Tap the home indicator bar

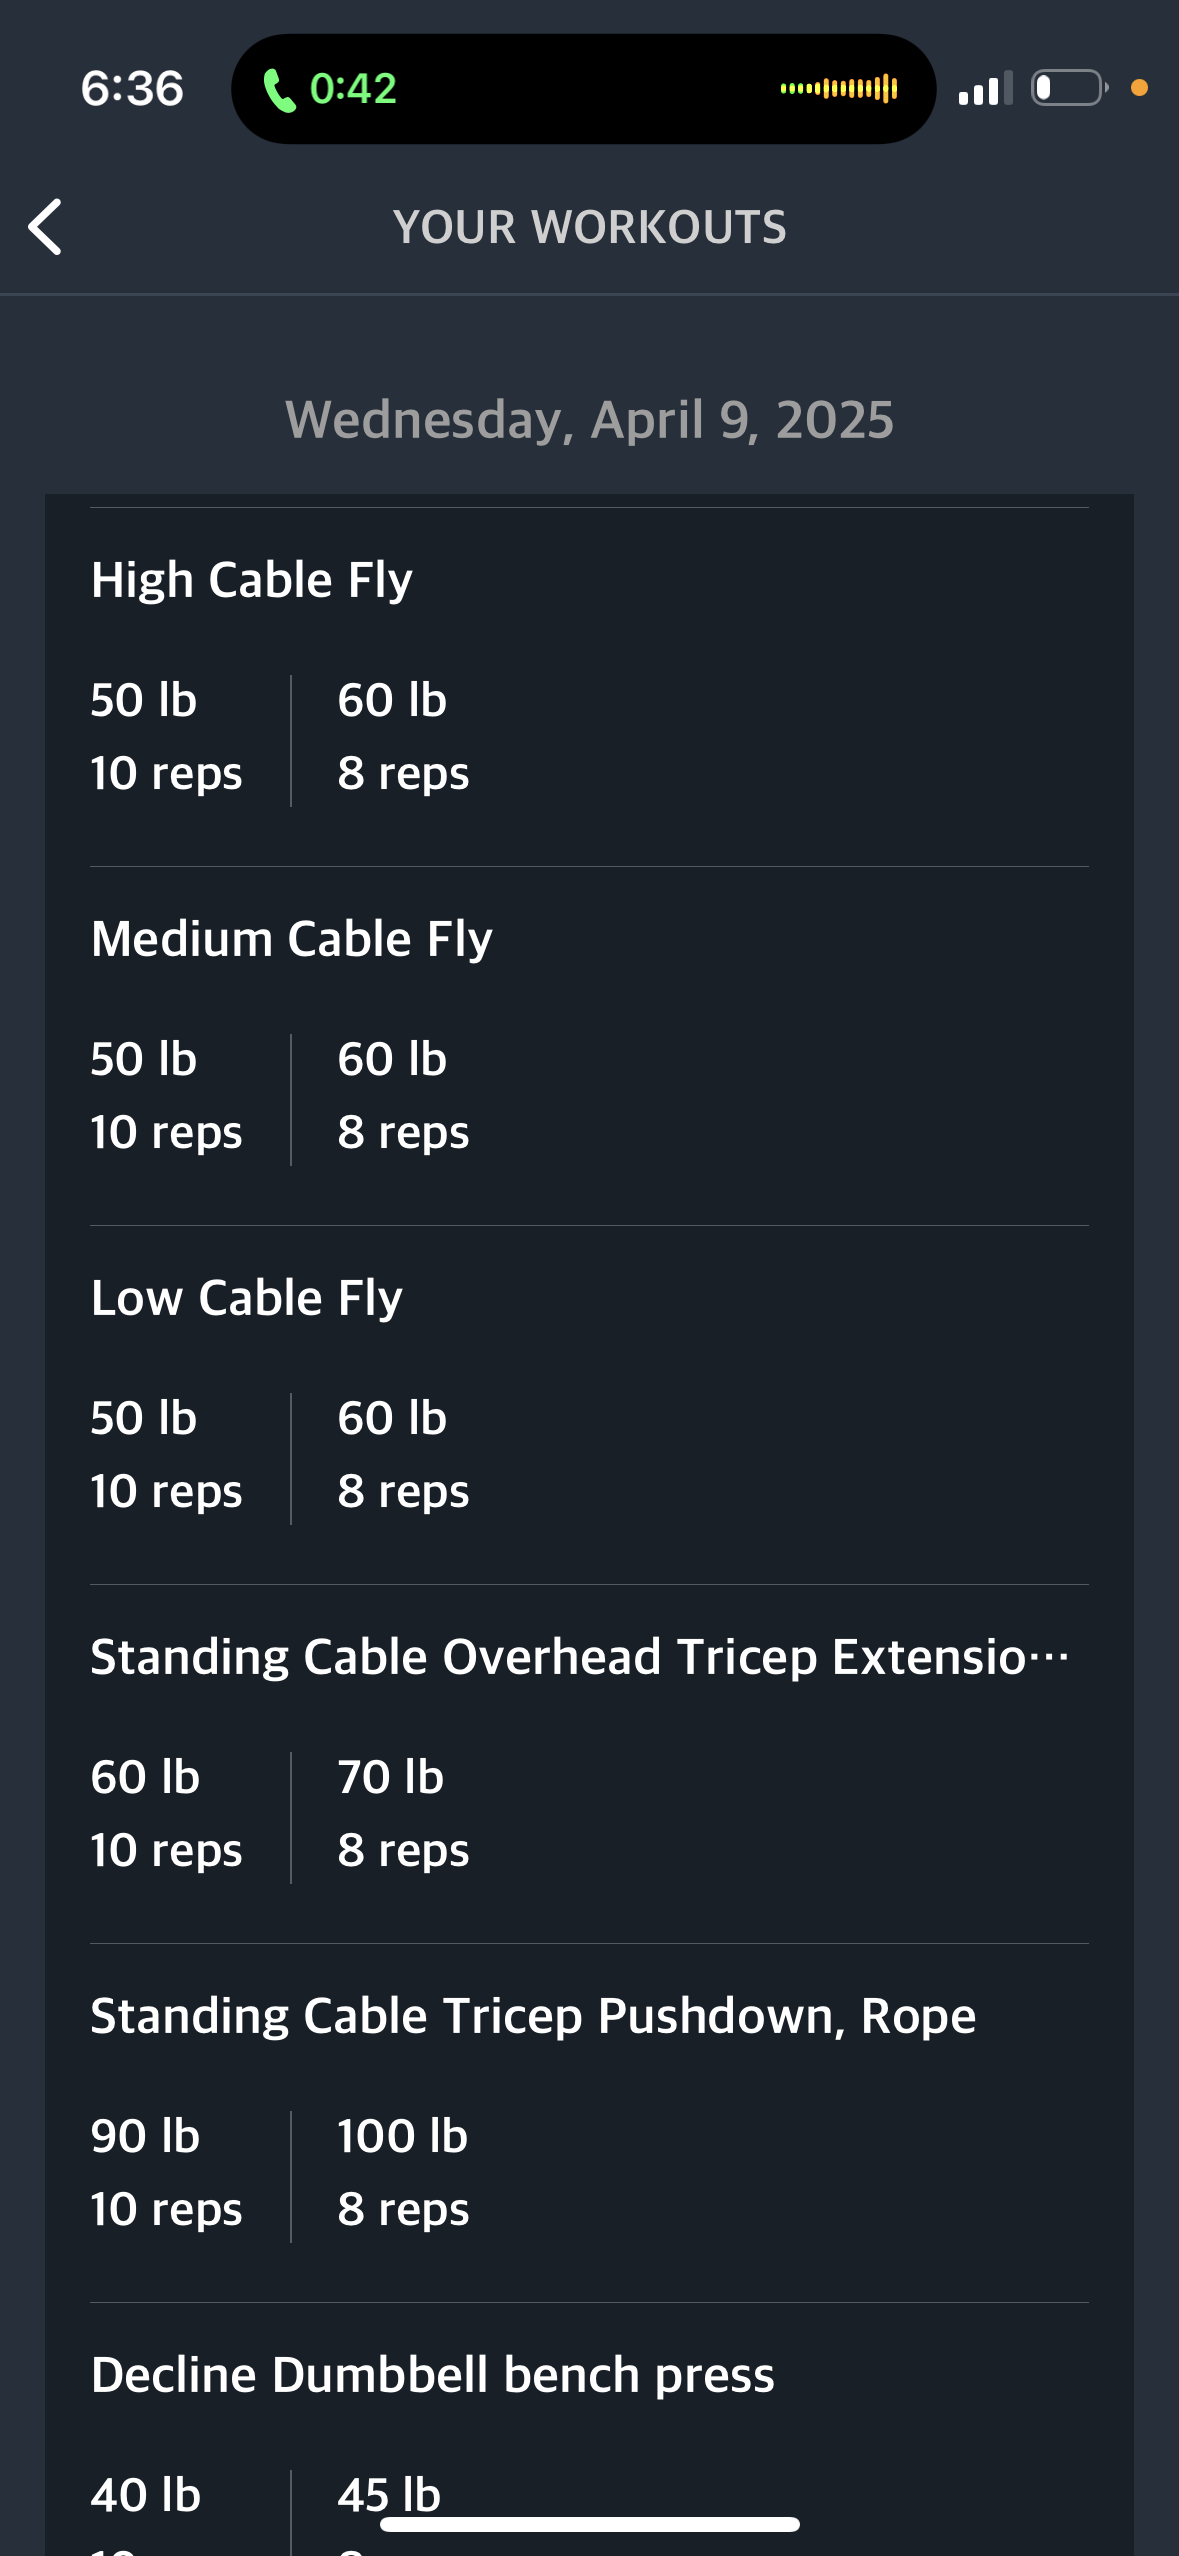(589, 2525)
